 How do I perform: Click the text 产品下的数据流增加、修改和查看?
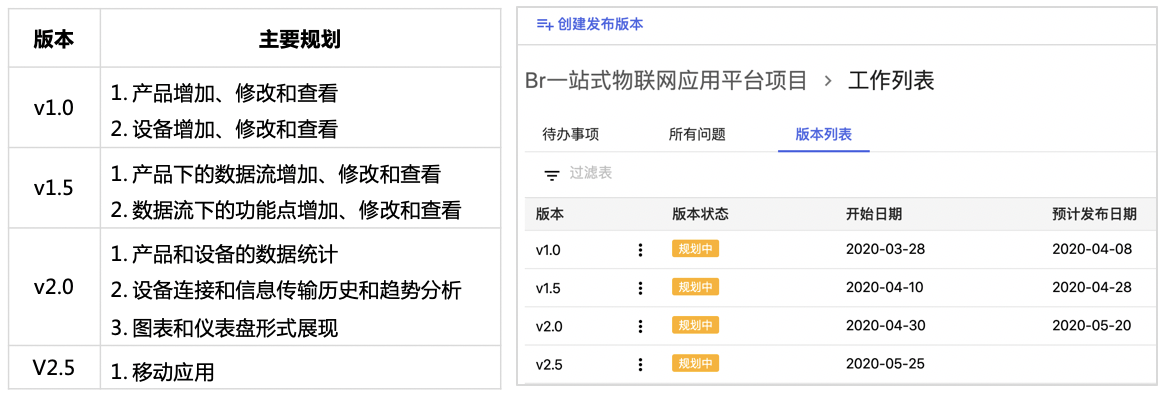click(287, 175)
